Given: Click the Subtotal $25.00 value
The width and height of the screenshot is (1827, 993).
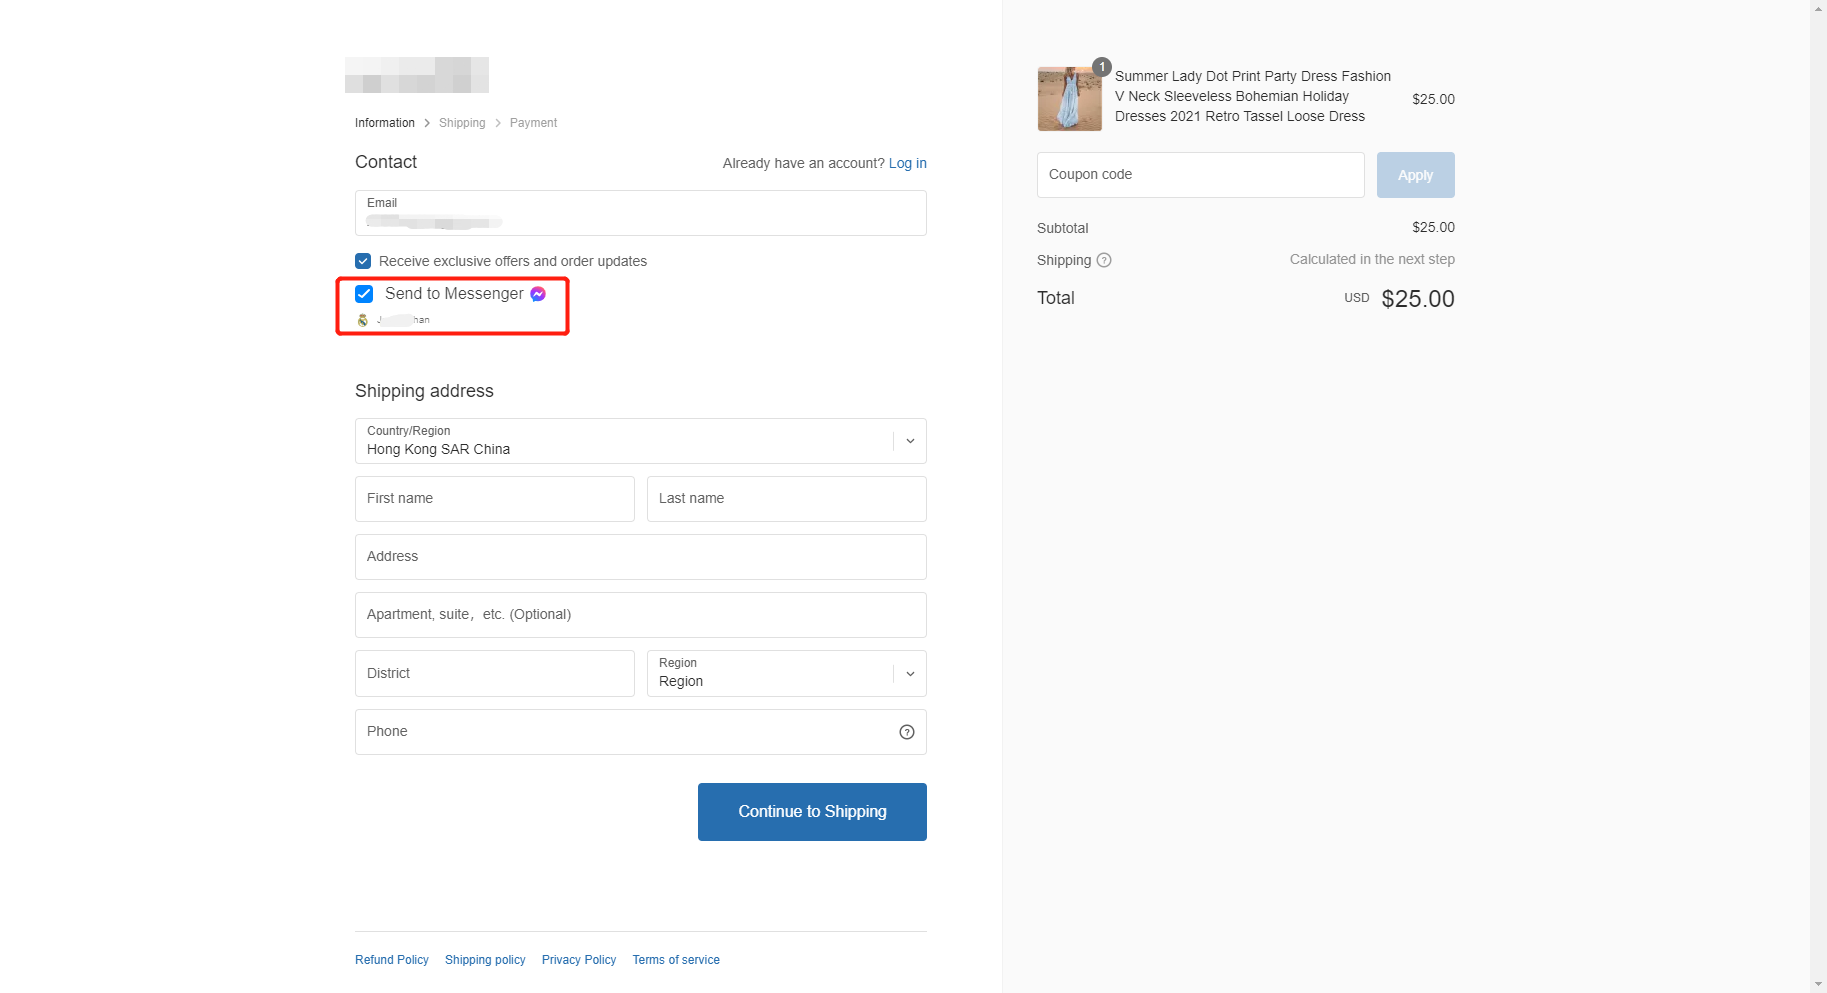Looking at the screenshot, I should point(1433,227).
